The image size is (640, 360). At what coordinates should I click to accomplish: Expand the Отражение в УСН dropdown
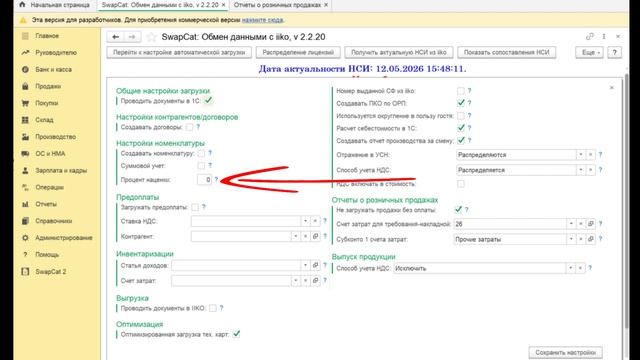pyautogui.click(x=581, y=155)
